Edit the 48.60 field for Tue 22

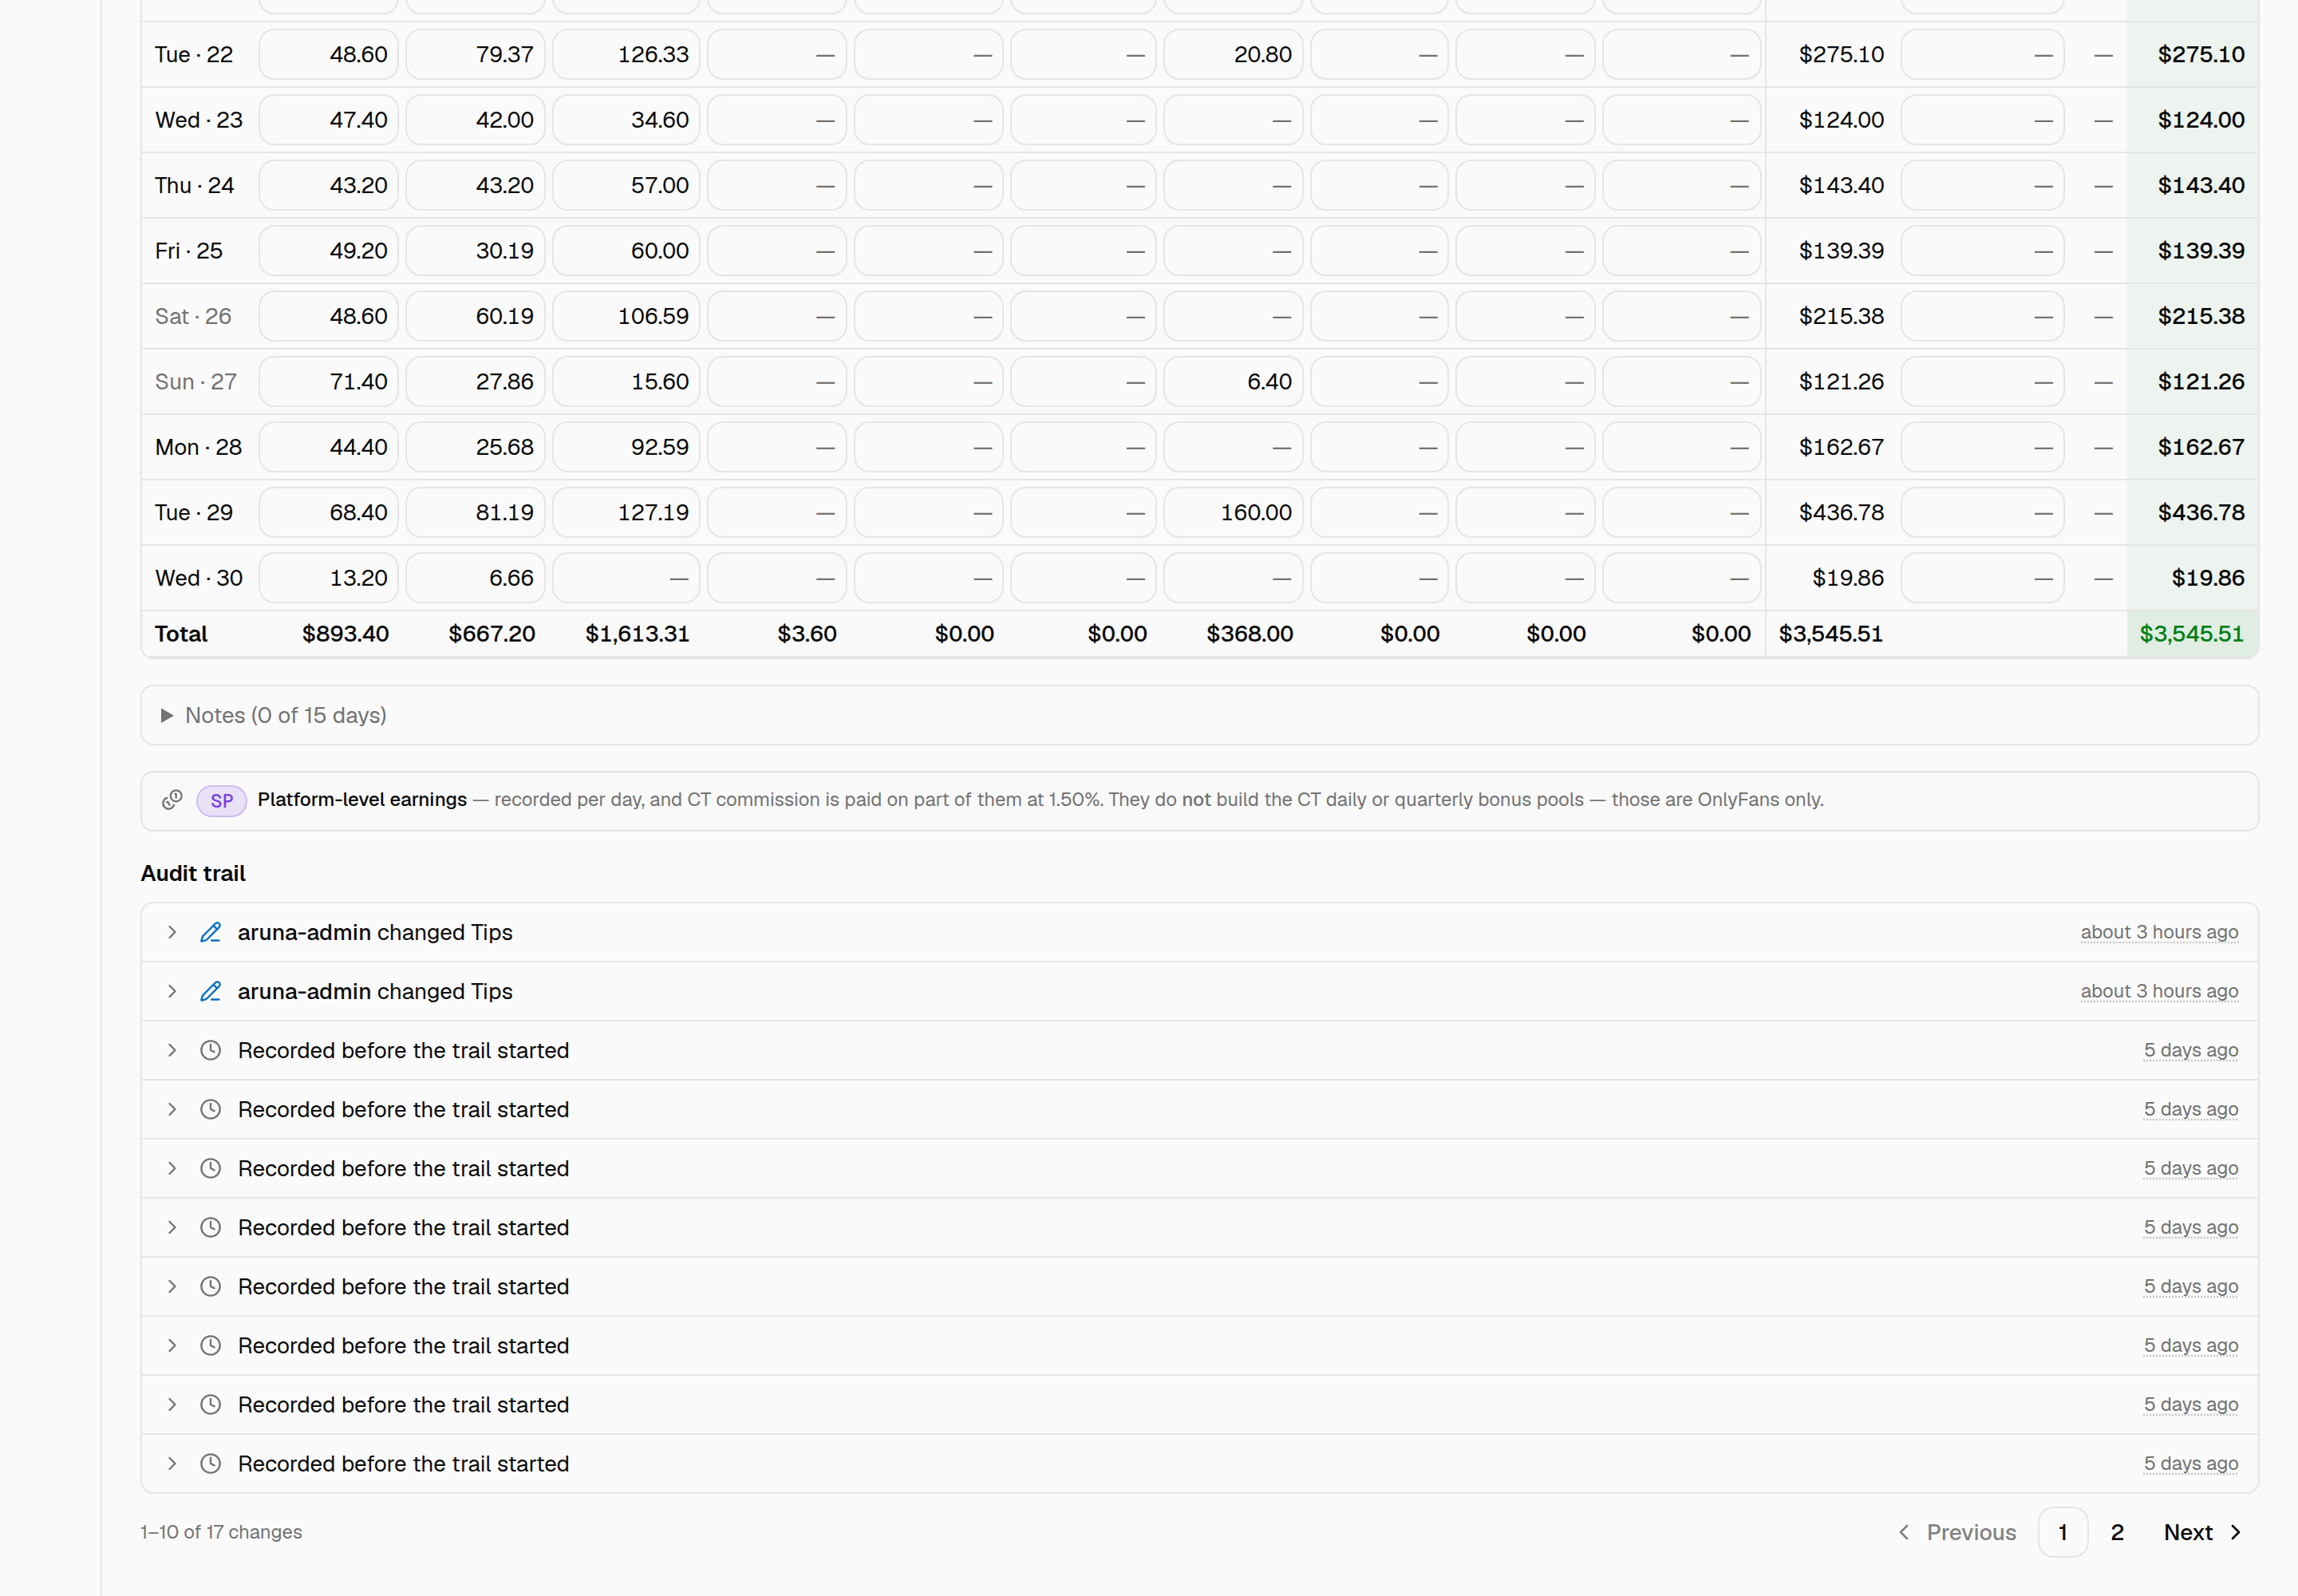329,54
